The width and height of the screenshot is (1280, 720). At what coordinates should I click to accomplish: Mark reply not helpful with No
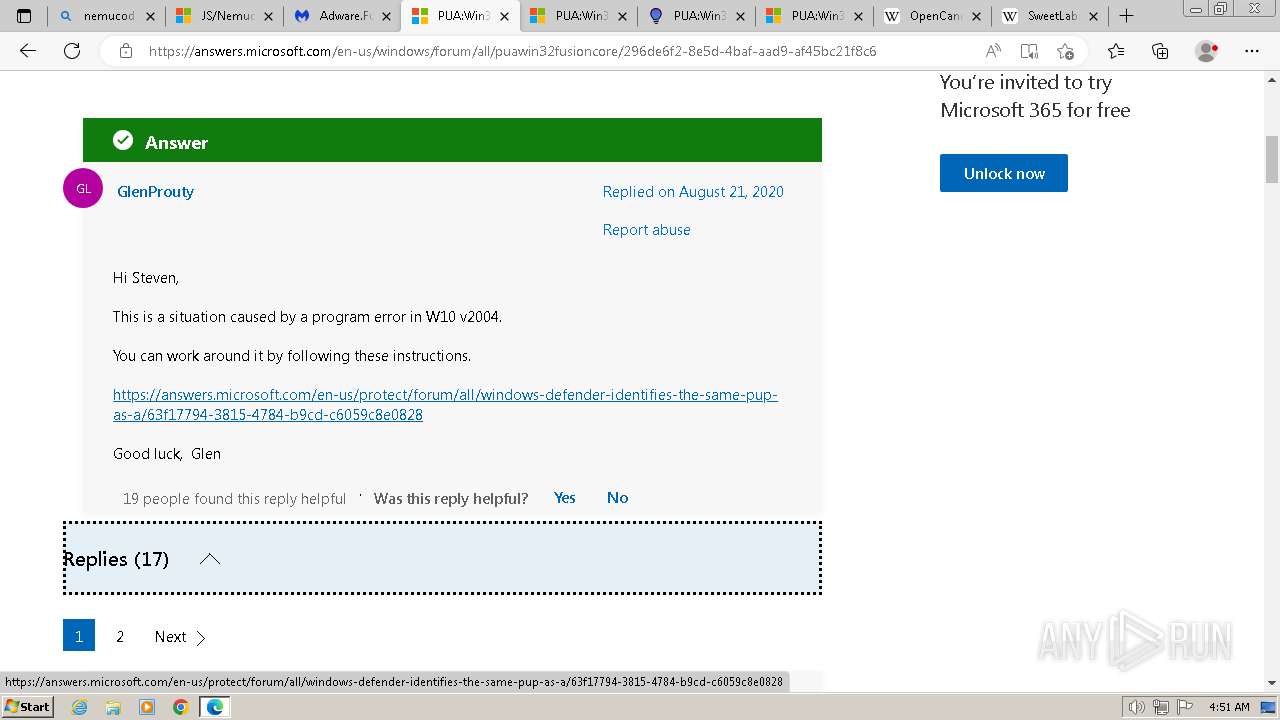point(617,497)
